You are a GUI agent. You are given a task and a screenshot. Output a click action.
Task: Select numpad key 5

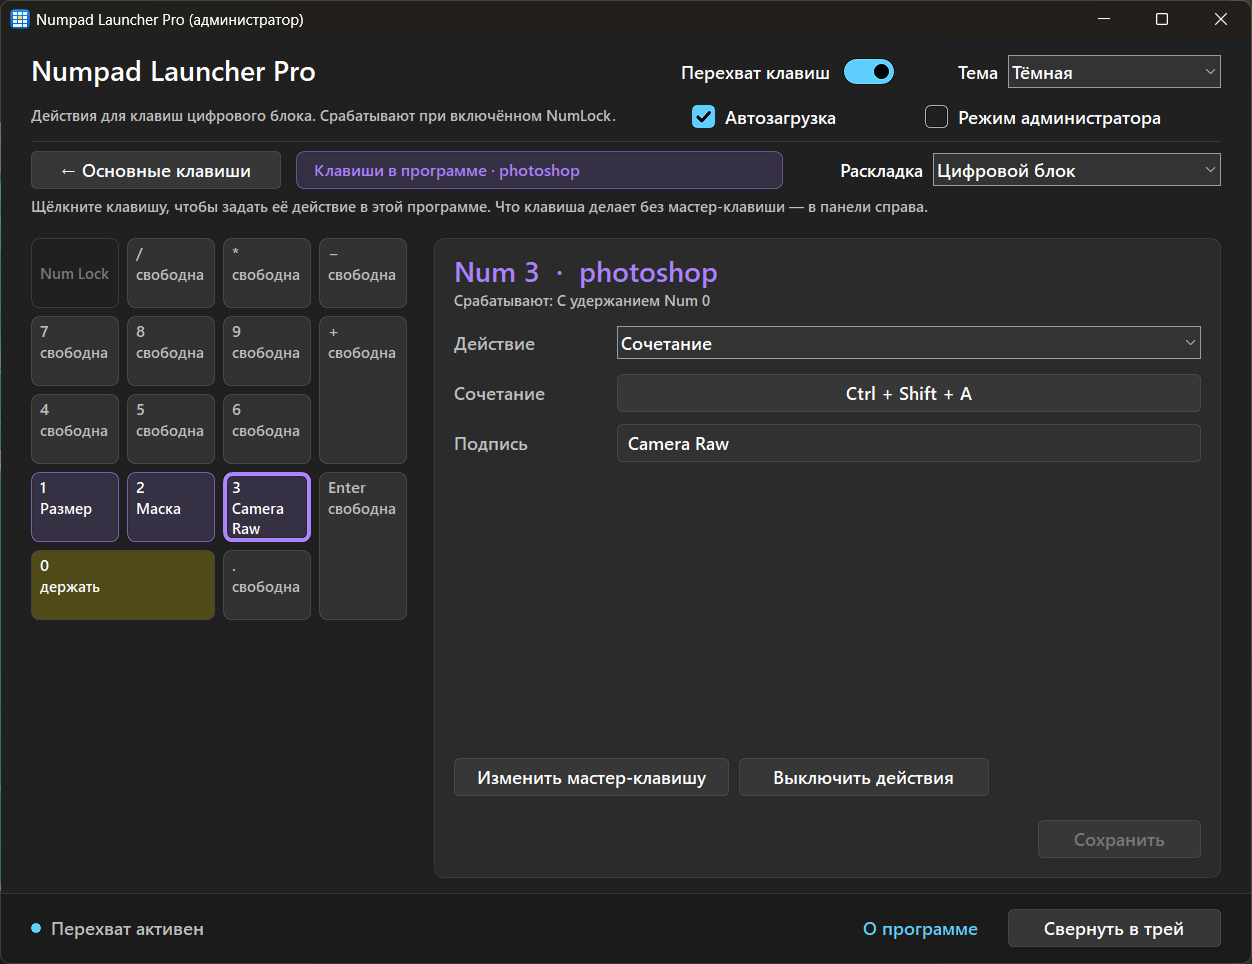[x=171, y=429]
